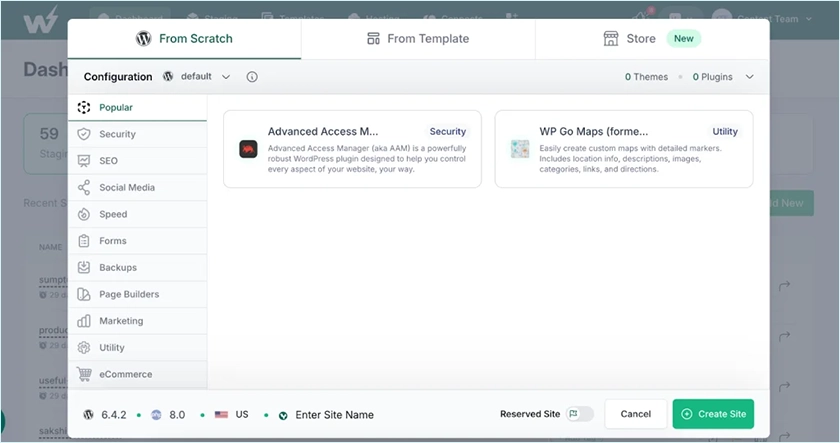Screen dimensions: 840x443
Task: Click the Security shield icon in sidebar
Action: pyautogui.click(x=84, y=134)
